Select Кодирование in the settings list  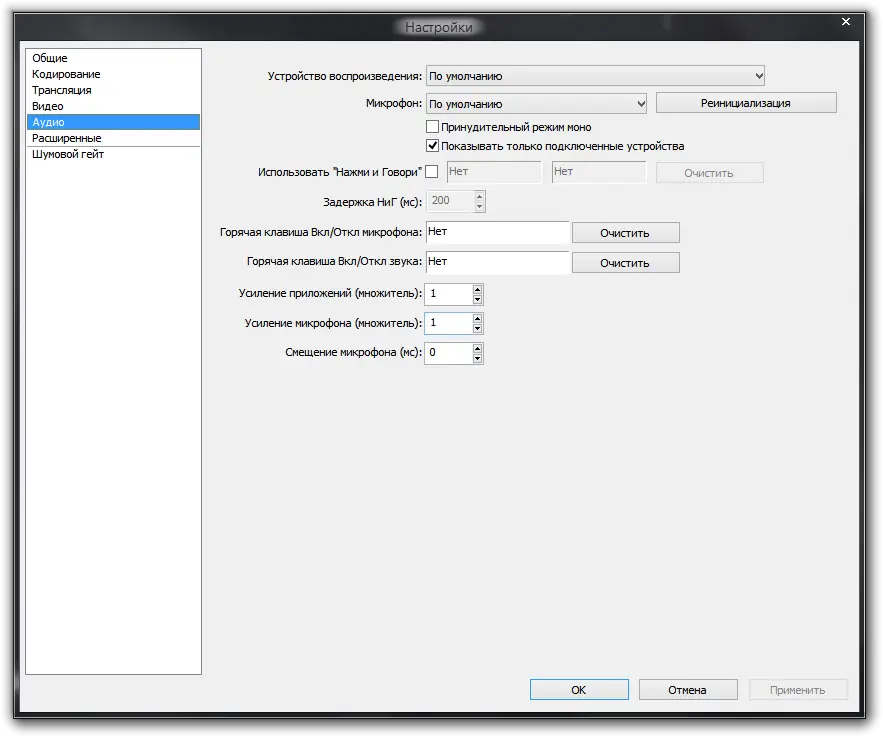pyautogui.click(x=113, y=74)
